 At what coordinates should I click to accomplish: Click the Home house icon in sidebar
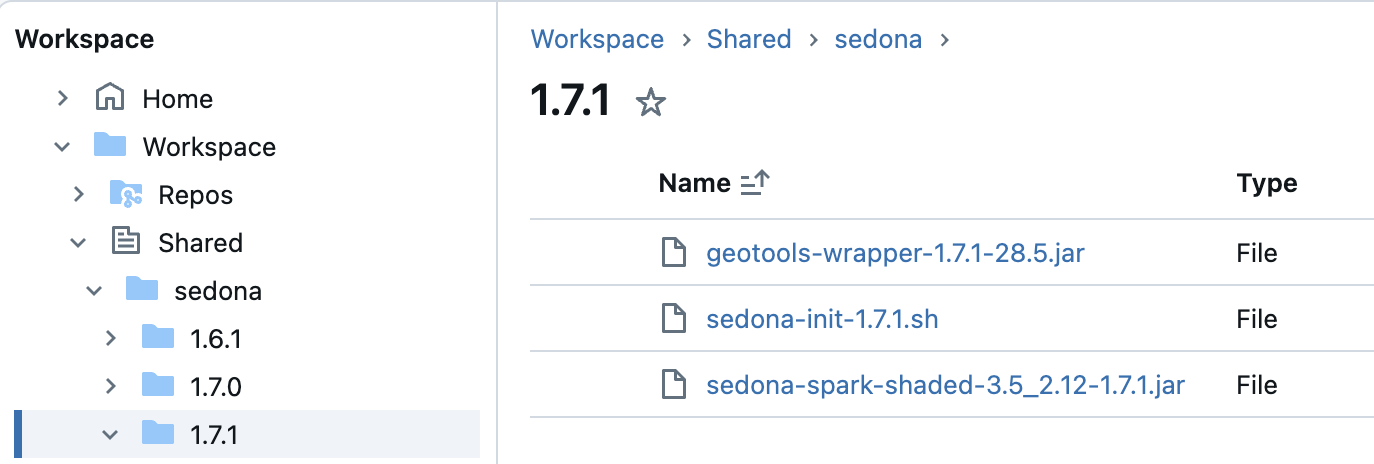click(x=109, y=98)
